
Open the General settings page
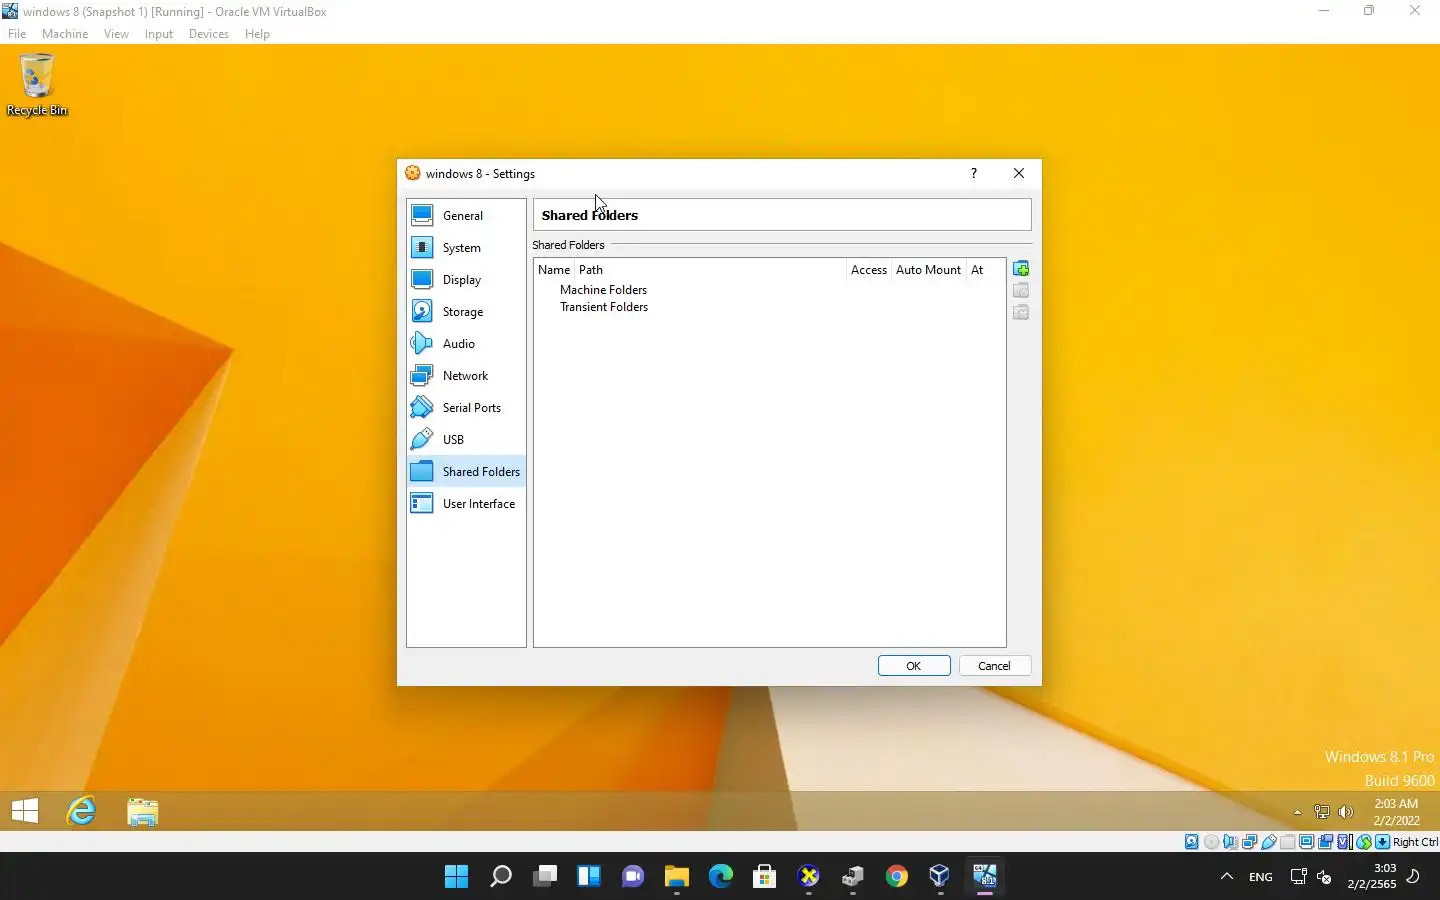[466, 215]
